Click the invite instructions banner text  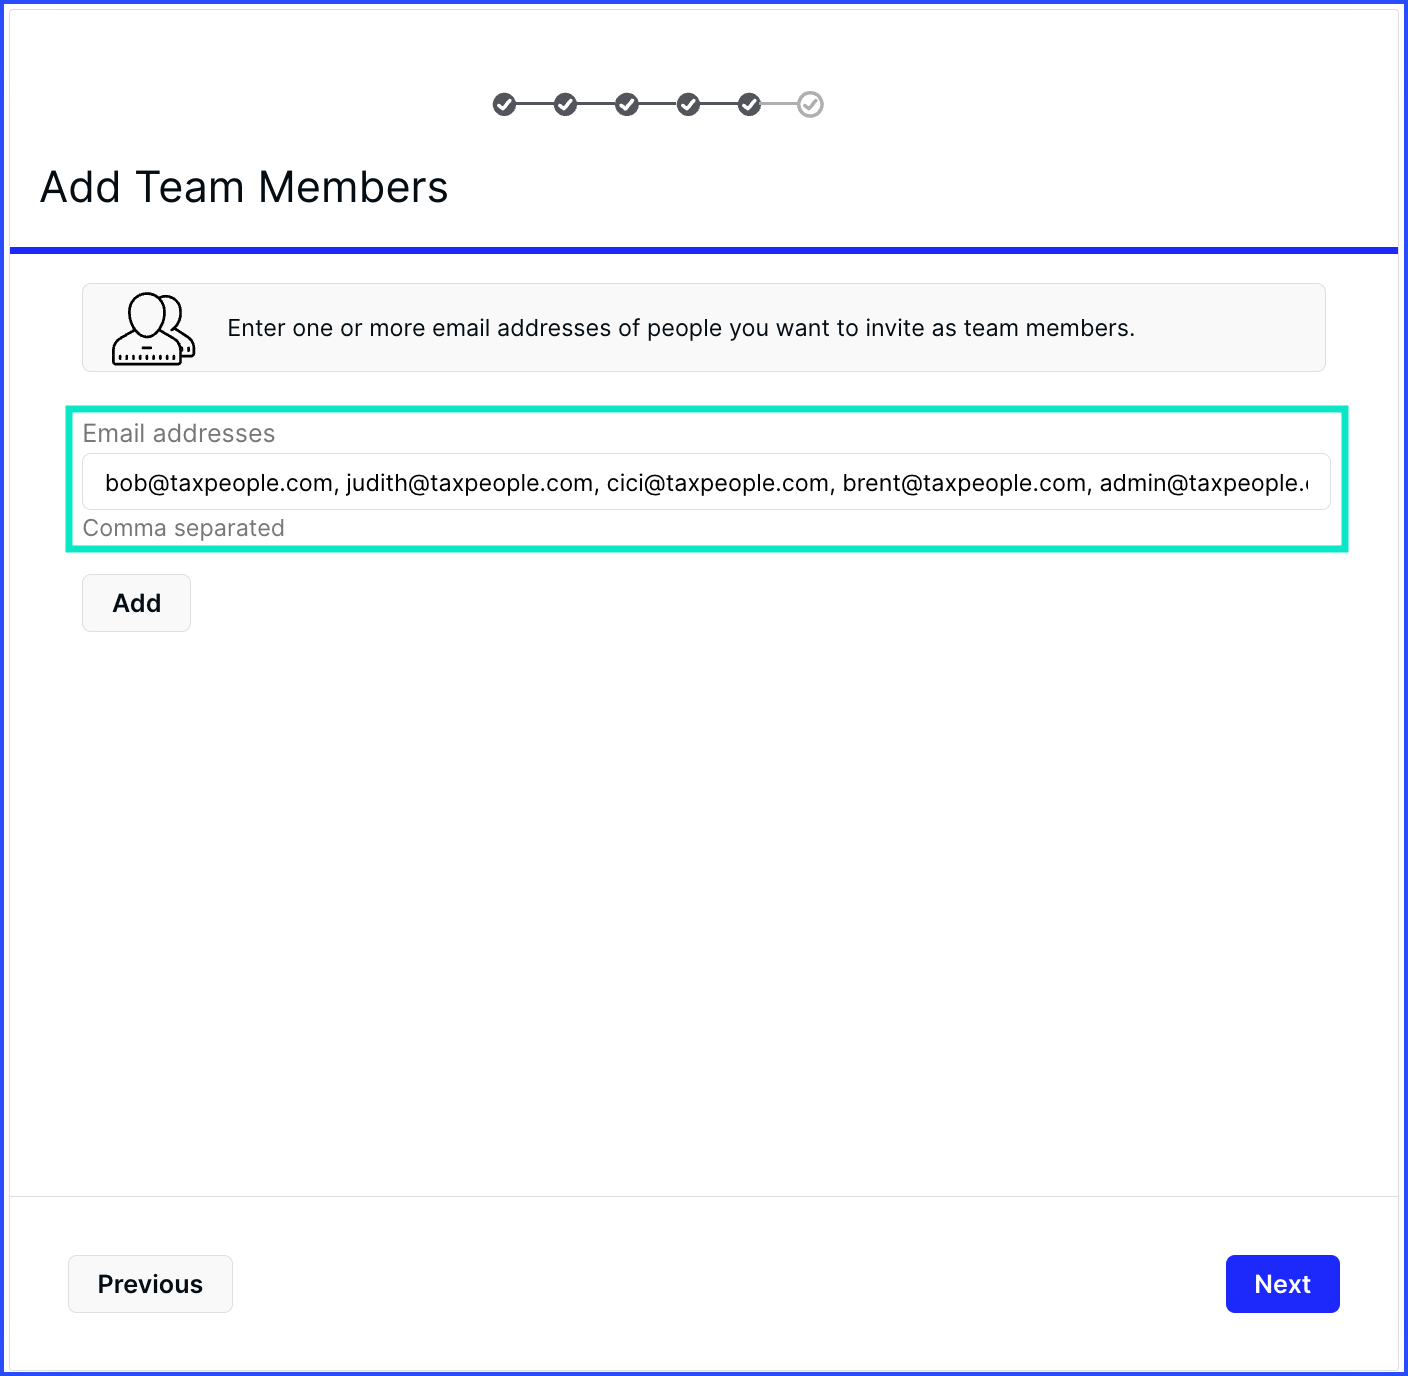click(x=681, y=328)
